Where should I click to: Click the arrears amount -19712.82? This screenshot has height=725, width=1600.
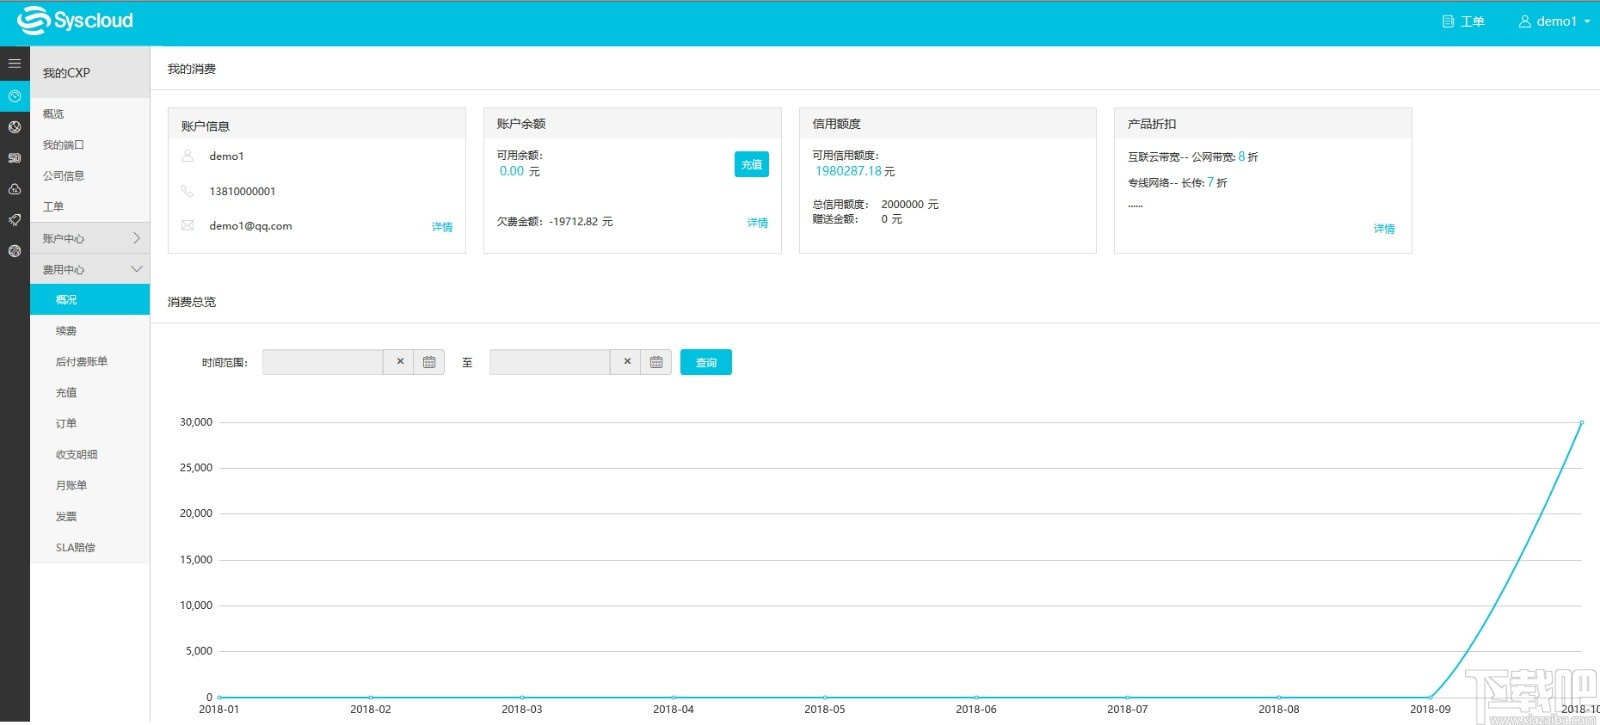point(574,222)
